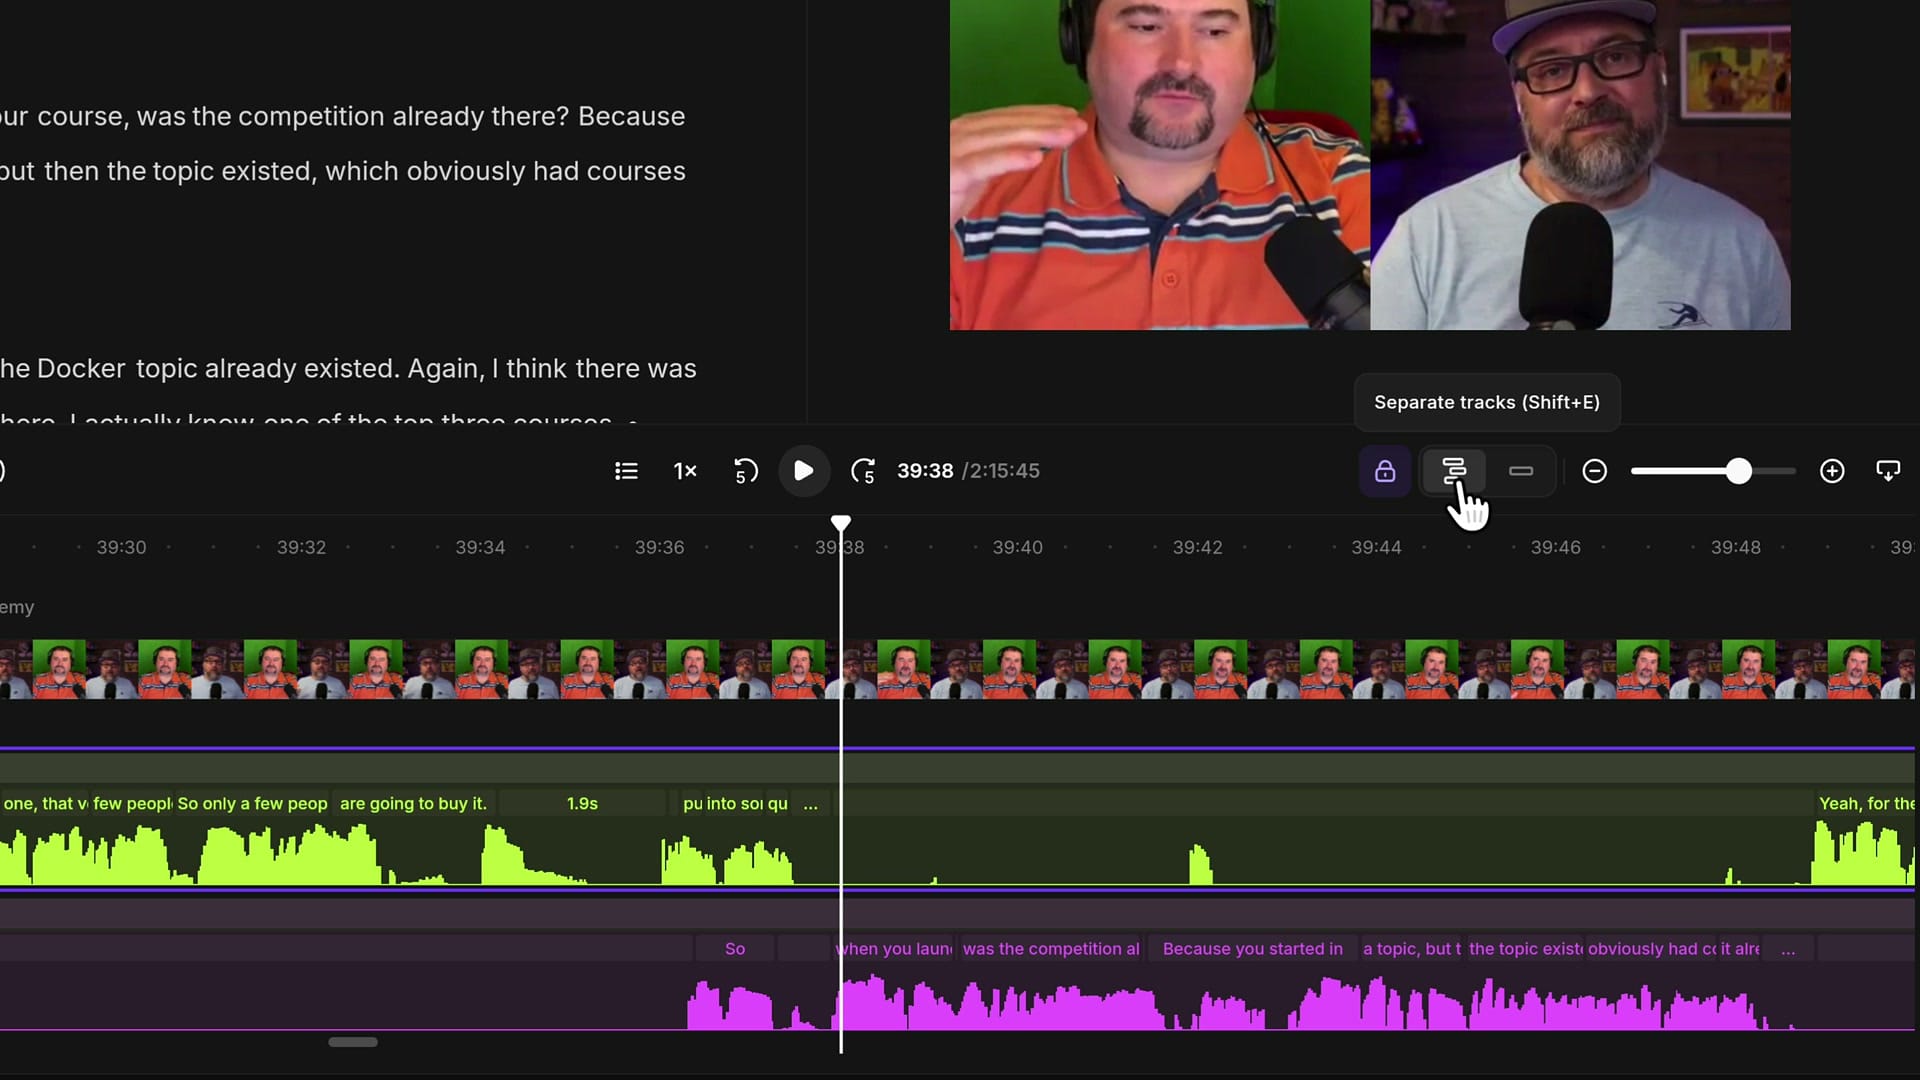Play the video

click(803, 471)
